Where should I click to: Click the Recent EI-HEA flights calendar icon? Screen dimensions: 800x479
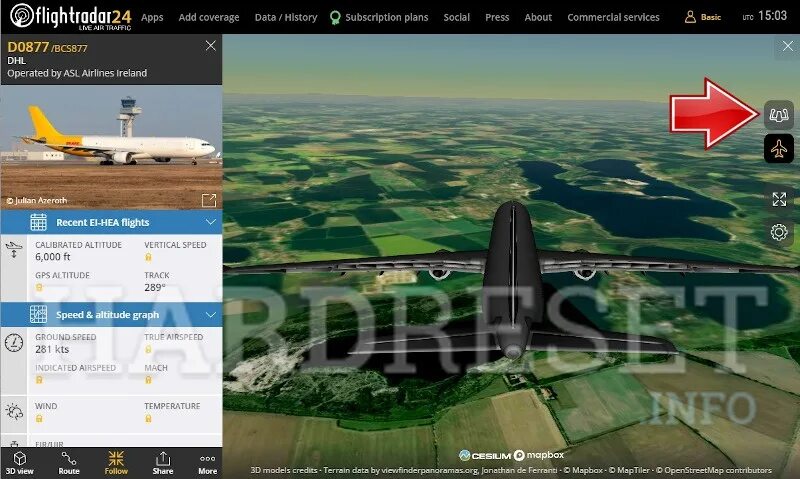coord(38,222)
